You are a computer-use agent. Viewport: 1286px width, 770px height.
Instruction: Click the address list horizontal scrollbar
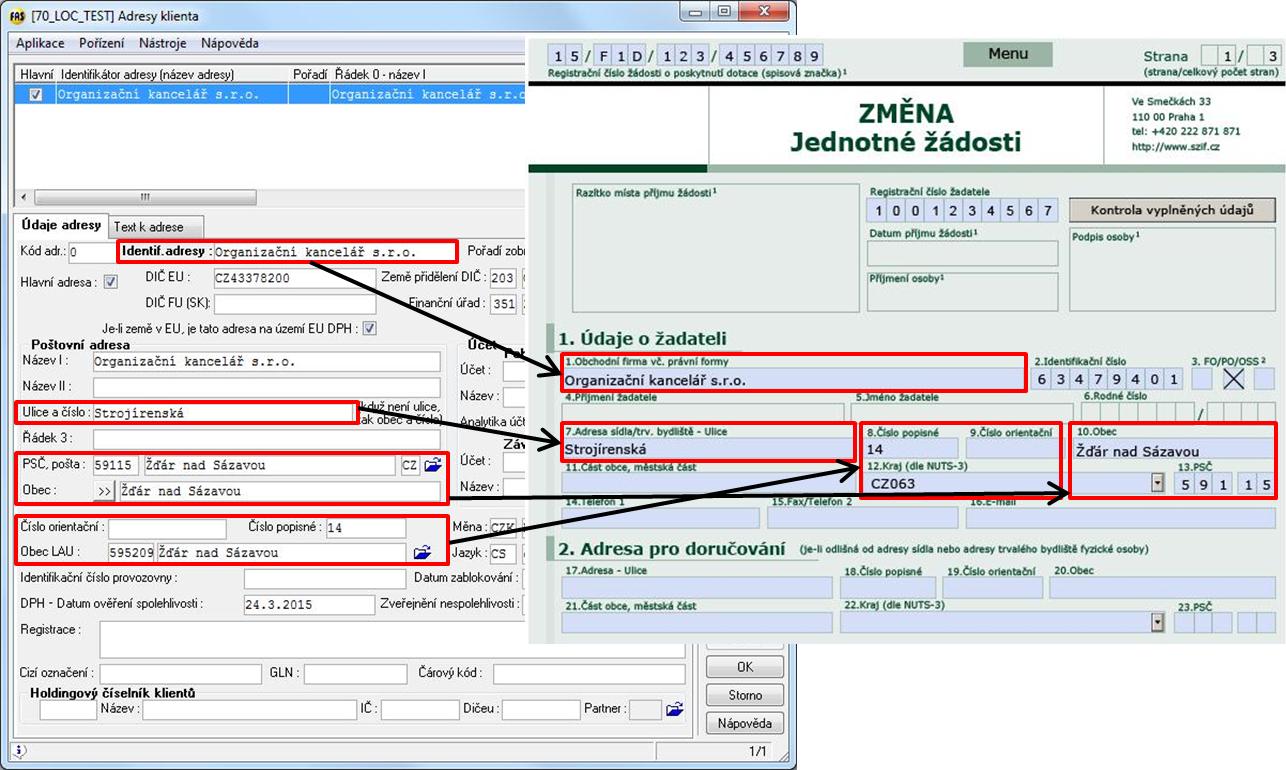(145, 197)
